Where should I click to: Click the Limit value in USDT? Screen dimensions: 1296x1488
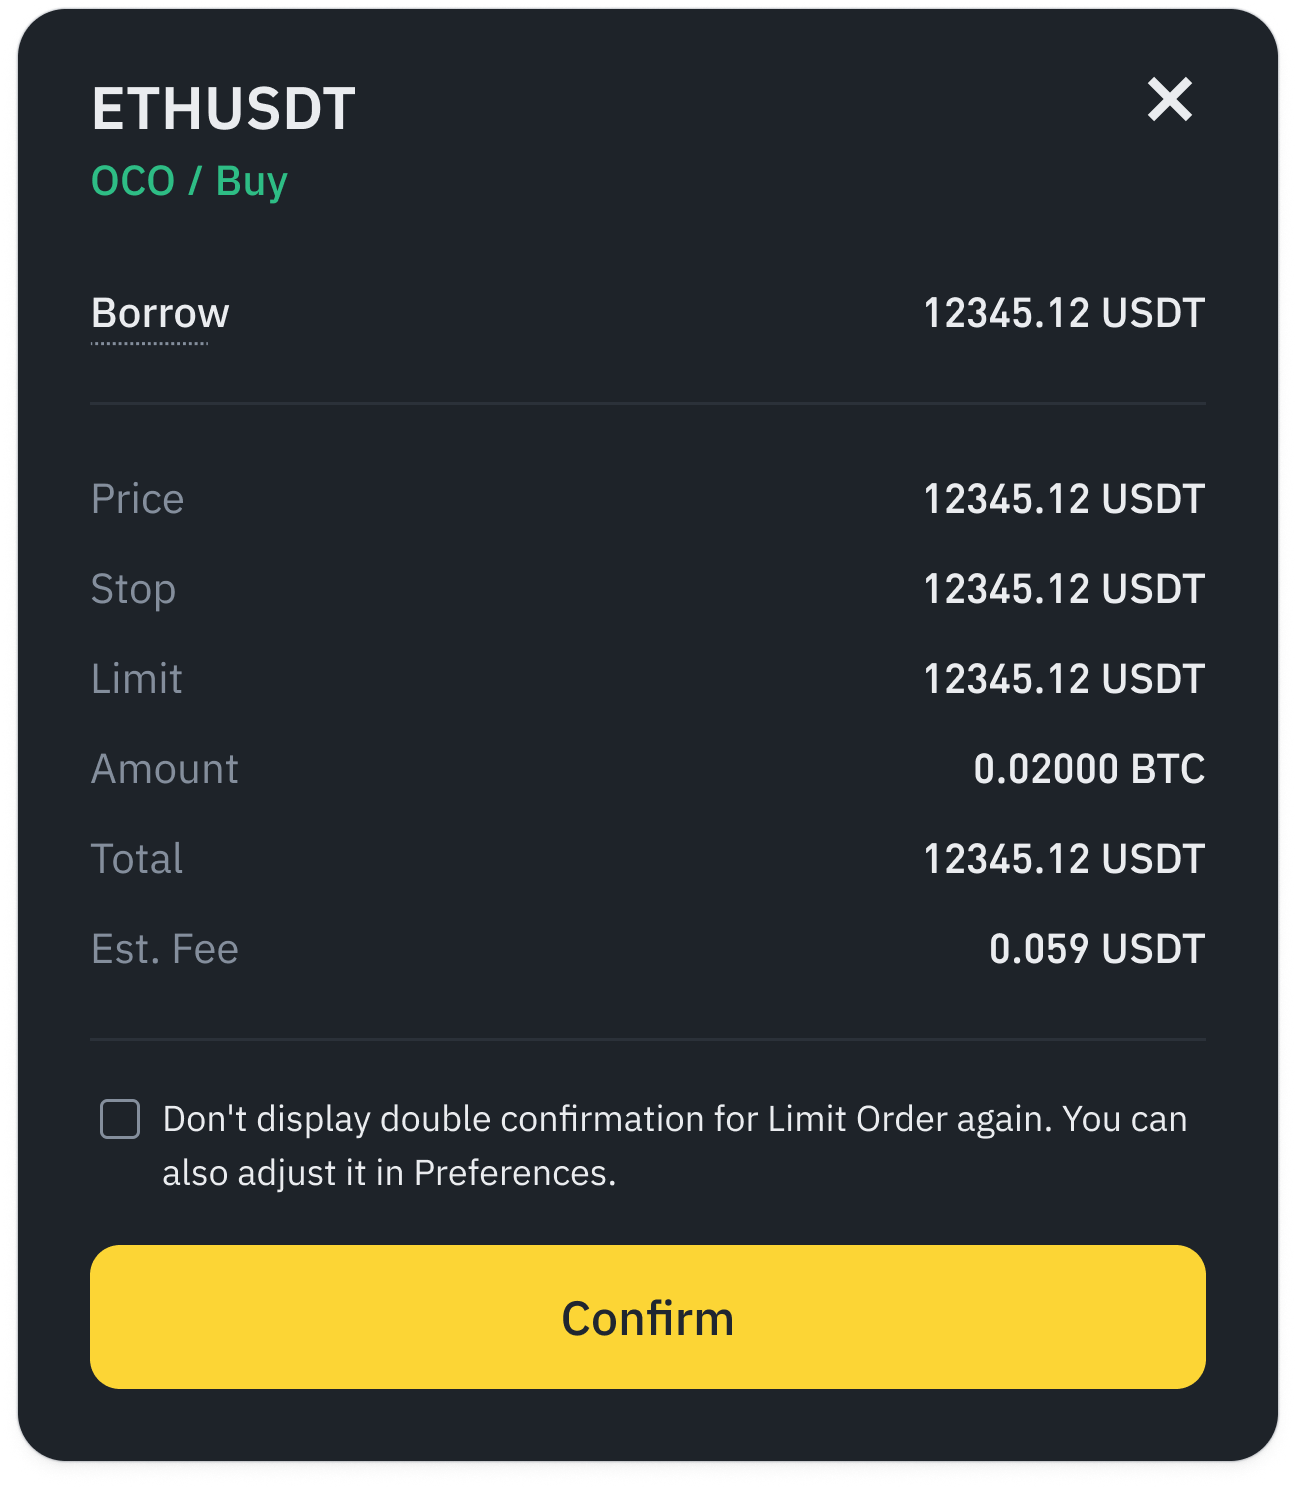pos(1063,679)
